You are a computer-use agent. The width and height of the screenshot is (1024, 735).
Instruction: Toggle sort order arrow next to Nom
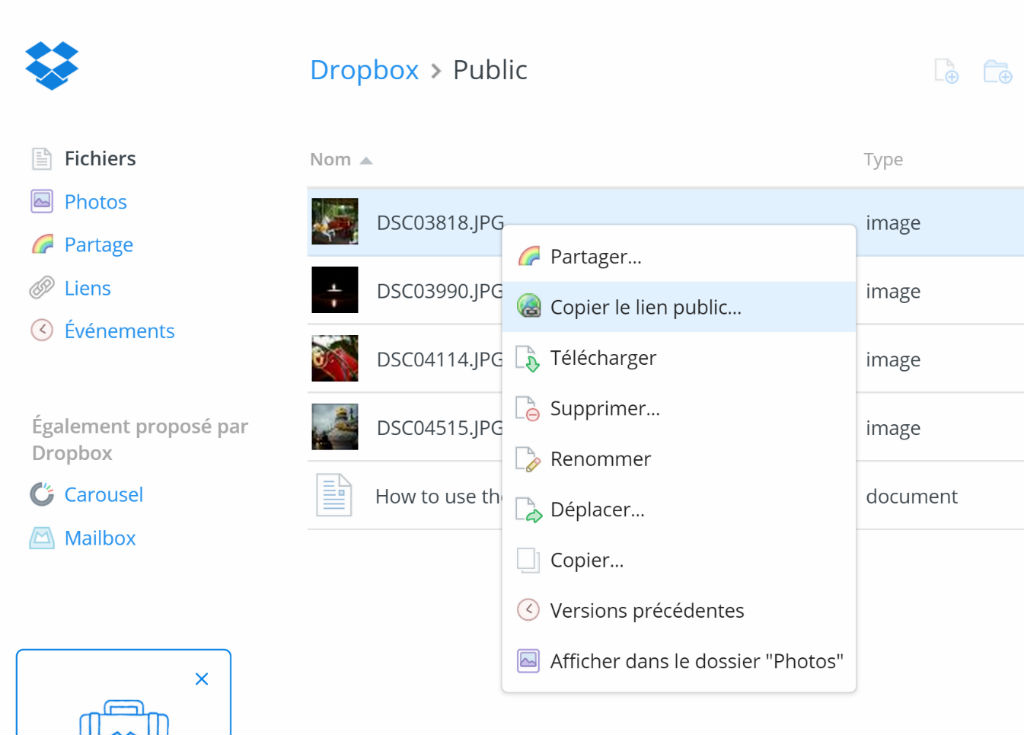click(x=366, y=161)
